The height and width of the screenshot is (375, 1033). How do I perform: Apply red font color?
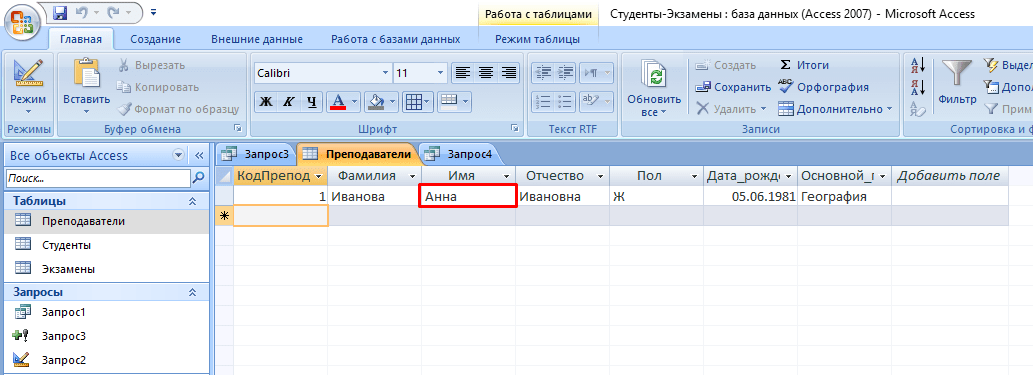point(337,101)
